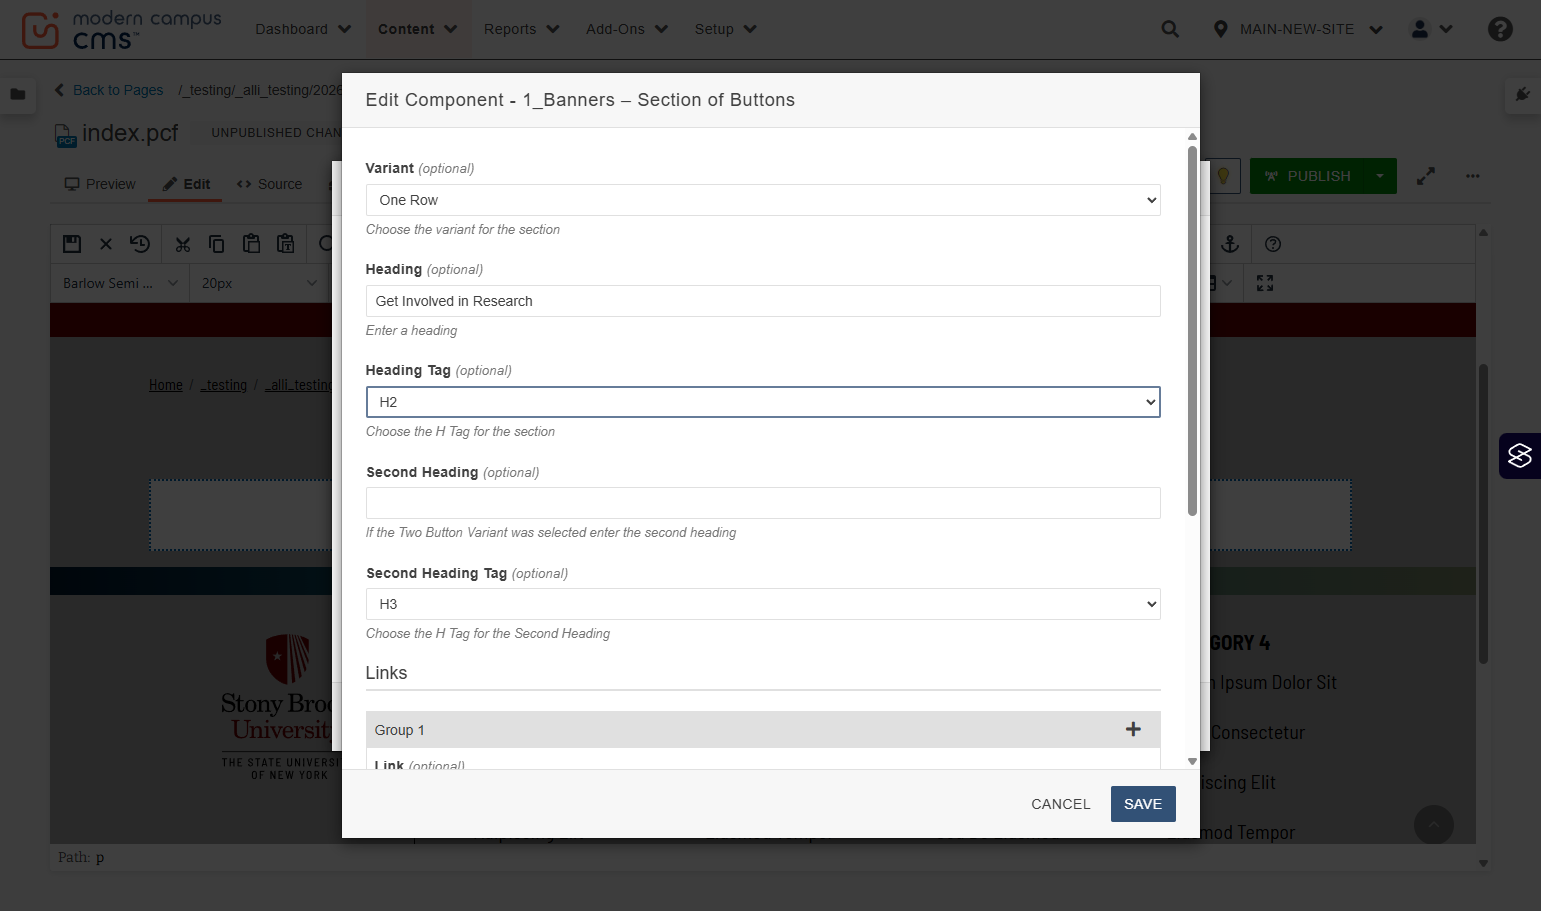Viewport: 1541px width, 911px height.
Task: Open the Add-Ons menu
Action: [x=626, y=29]
